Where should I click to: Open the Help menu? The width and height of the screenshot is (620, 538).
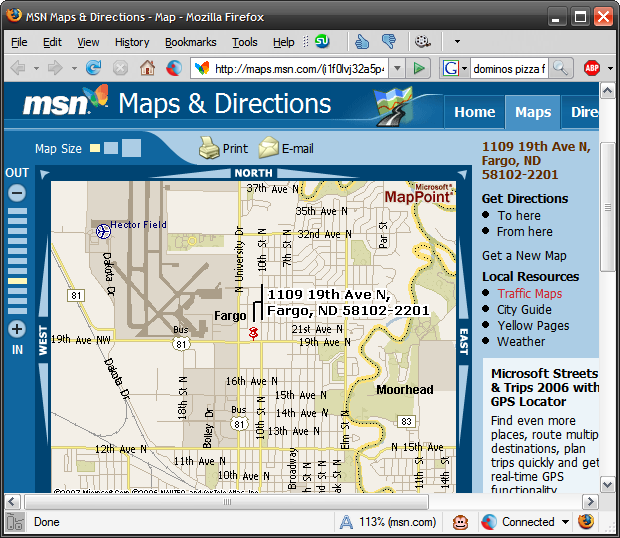click(284, 42)
